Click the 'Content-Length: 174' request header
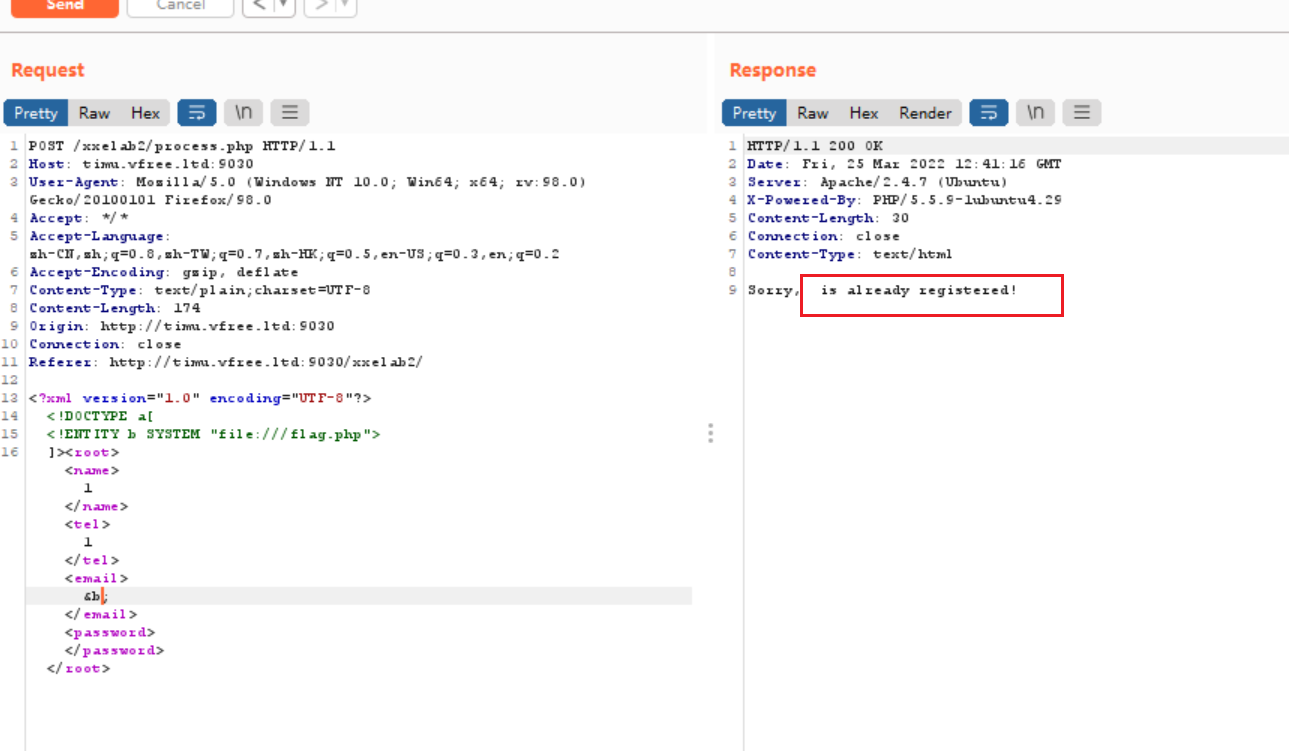The height and width of the screenshot is (751, 1289). point(114,308)
